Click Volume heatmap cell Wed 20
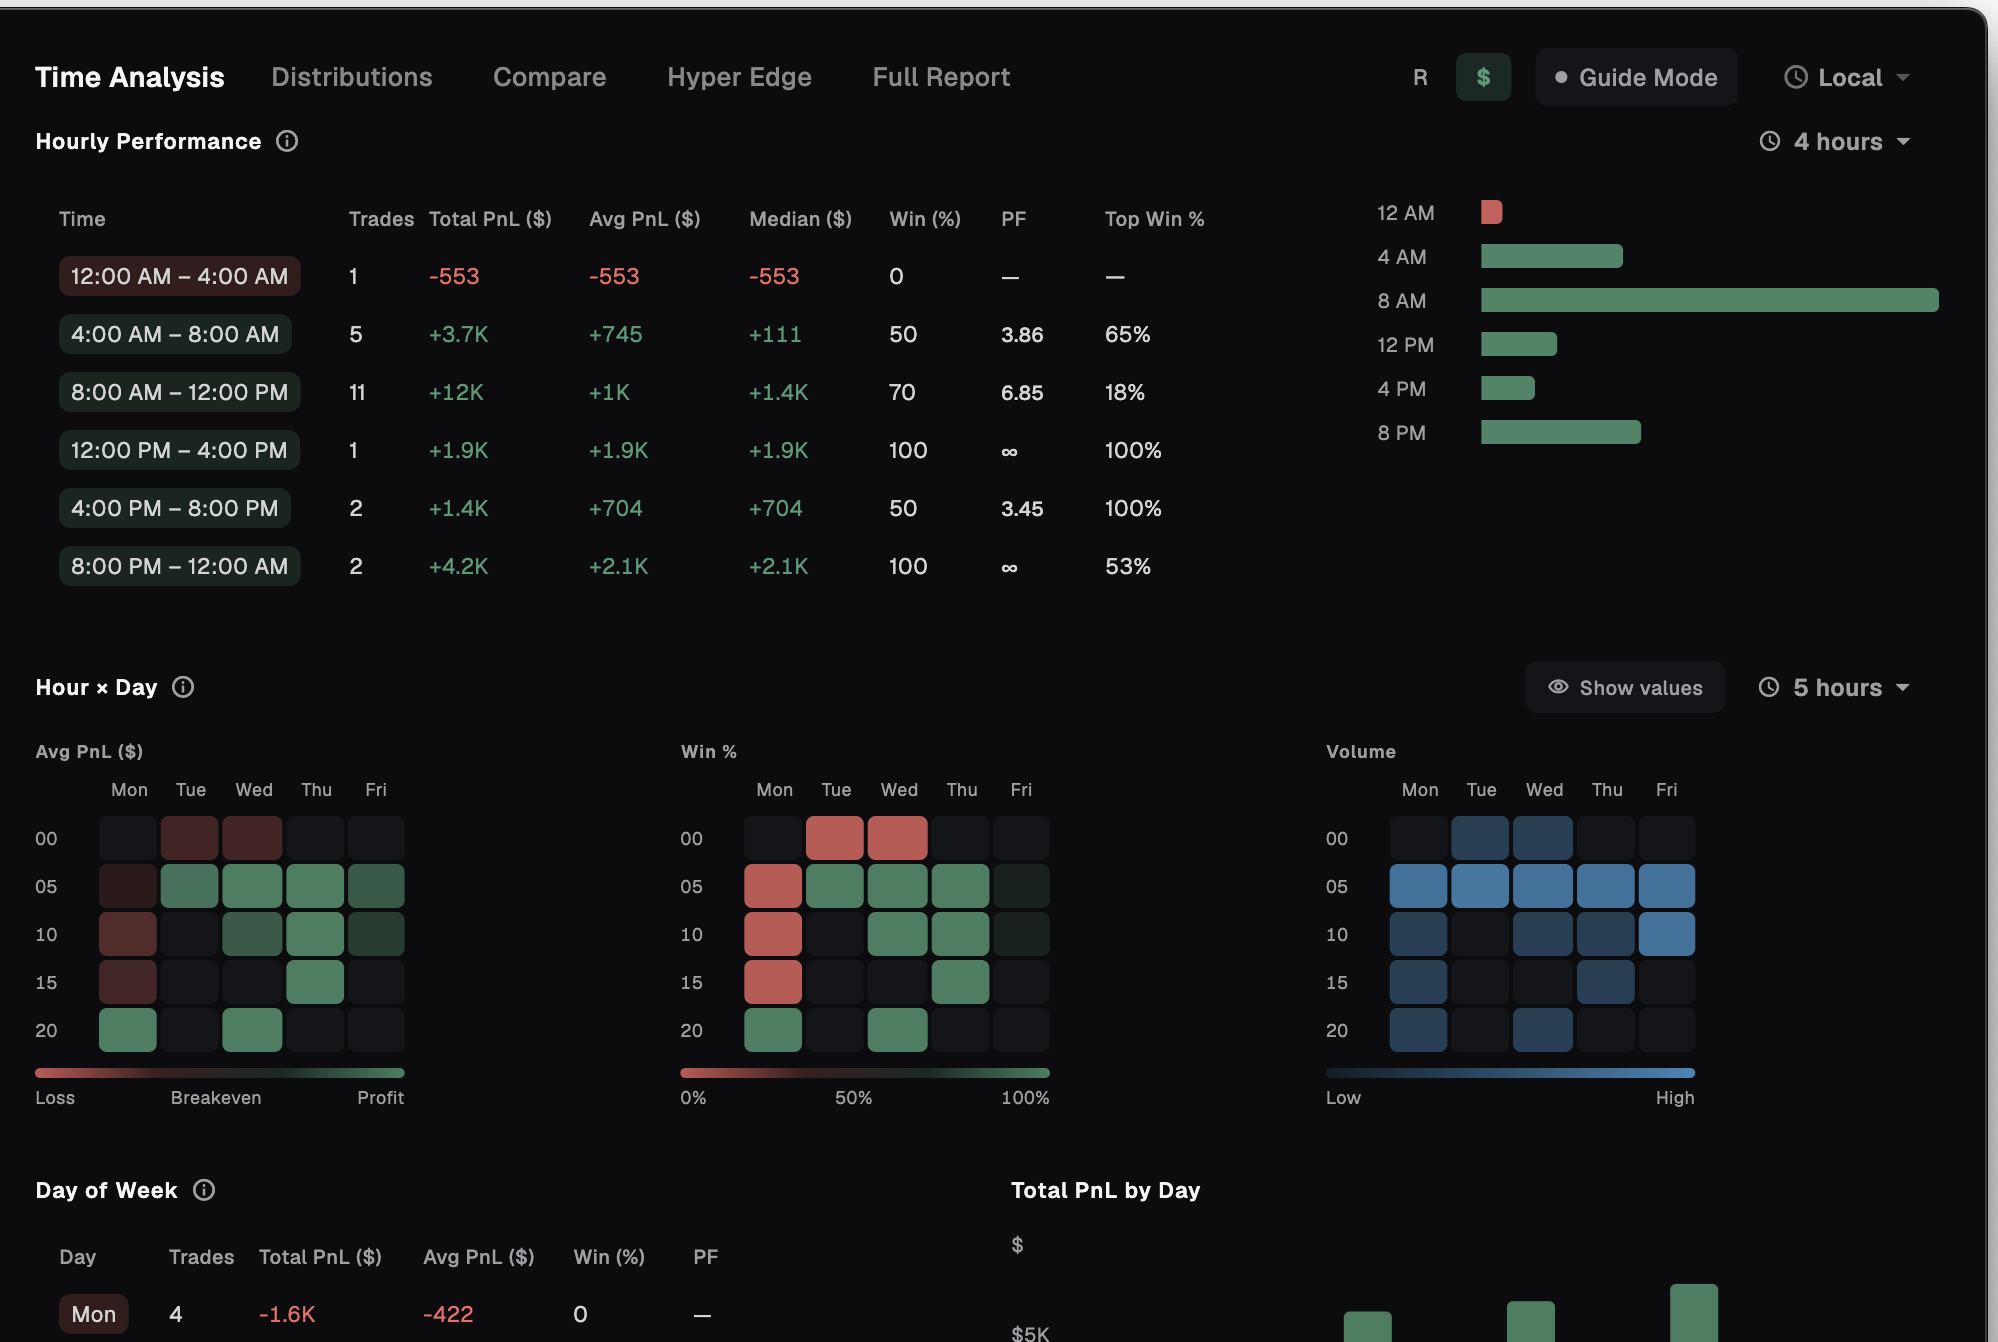The width and height of the screenshot is (1998, 1342). click(x=1543, y=1030)
